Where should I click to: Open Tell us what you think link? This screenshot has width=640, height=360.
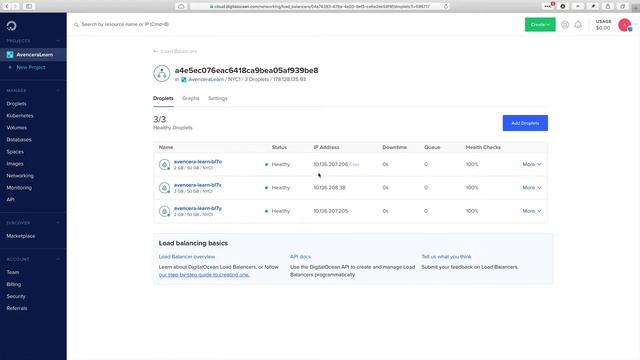click(x=447, y=257)
